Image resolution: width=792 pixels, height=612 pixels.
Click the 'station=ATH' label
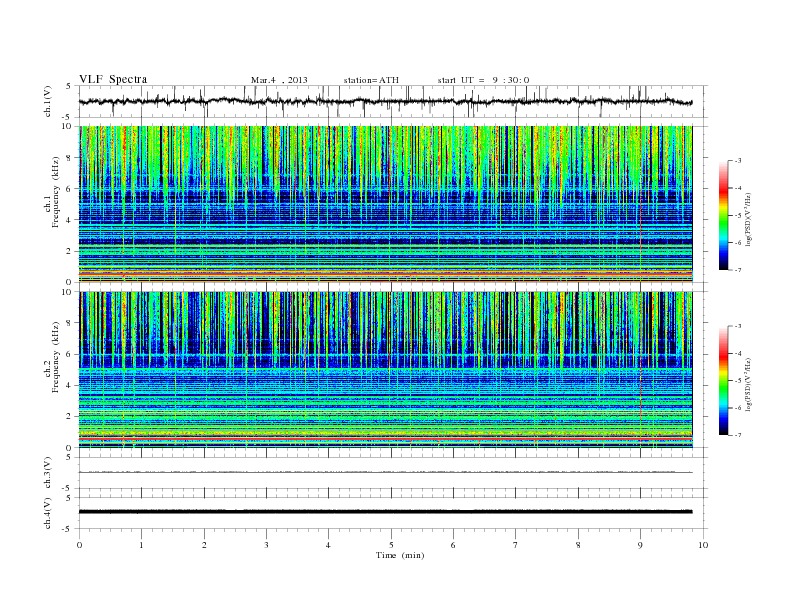point(371,80)
